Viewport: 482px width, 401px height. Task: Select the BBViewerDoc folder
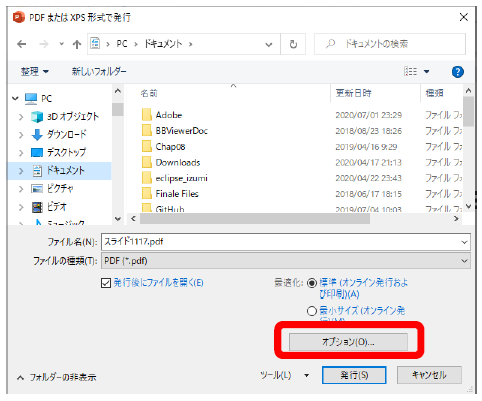(x=182, y=131)
